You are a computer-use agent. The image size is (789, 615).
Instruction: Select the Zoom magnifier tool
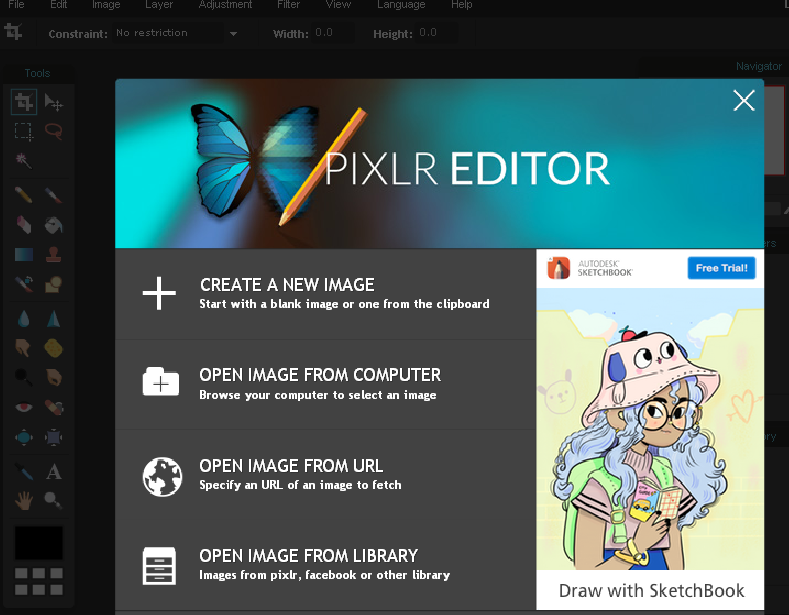tap(53, 500)
